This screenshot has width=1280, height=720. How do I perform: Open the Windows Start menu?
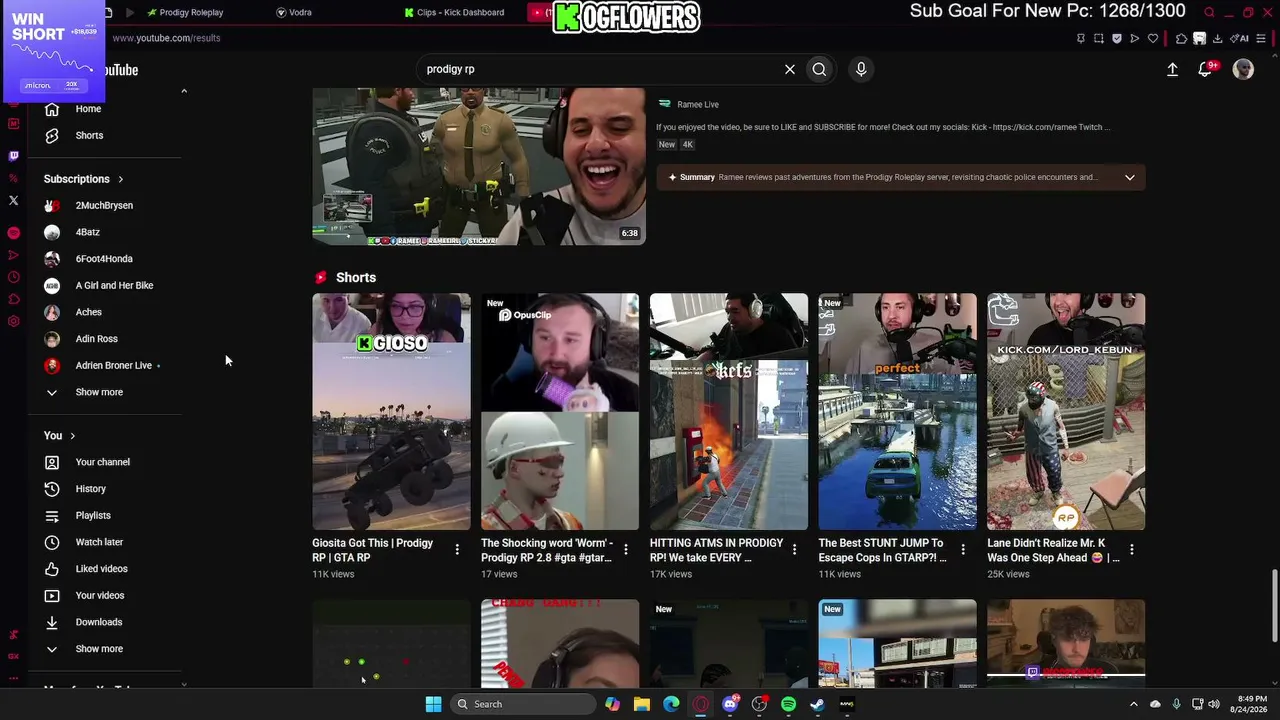tap(433, 704)
